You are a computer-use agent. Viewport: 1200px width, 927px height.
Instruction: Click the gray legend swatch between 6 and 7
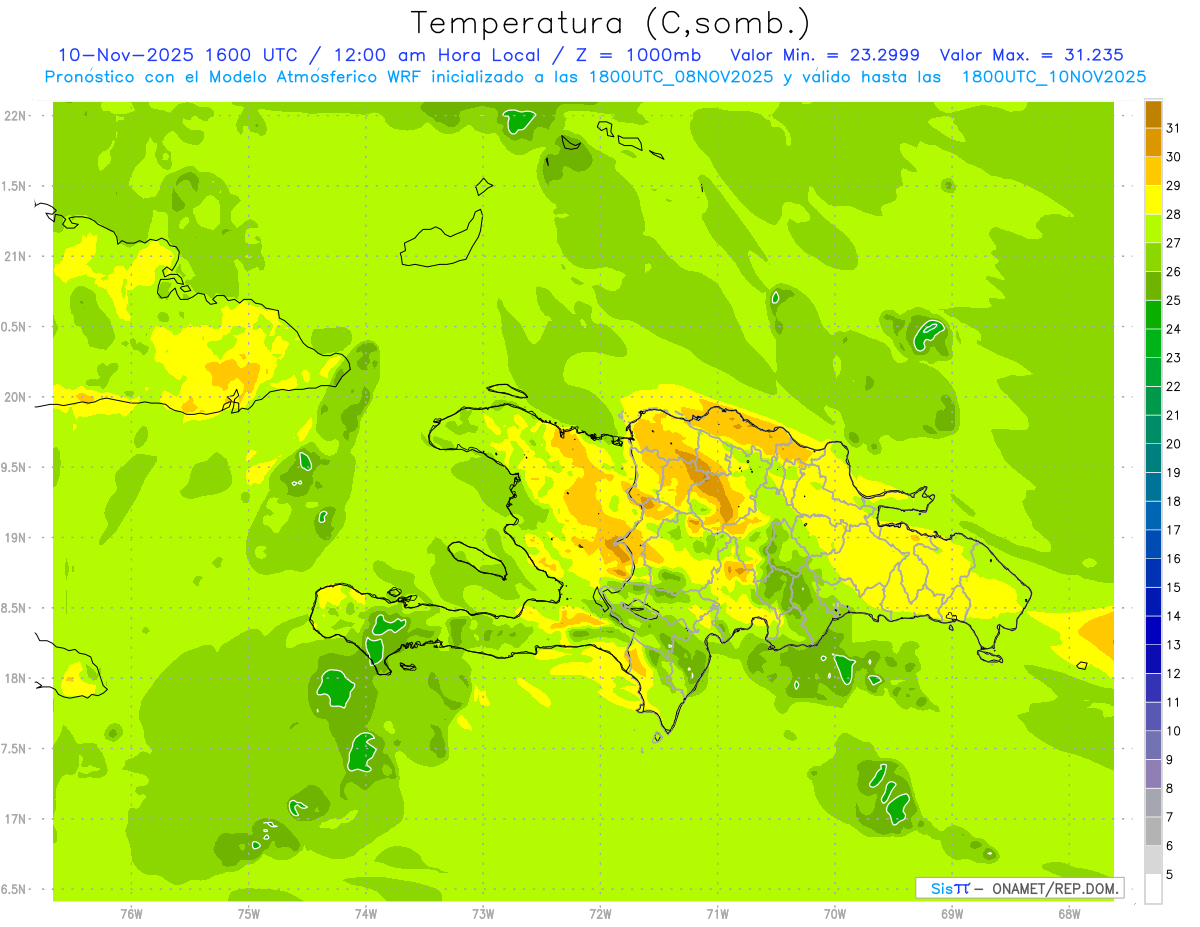1153,830
